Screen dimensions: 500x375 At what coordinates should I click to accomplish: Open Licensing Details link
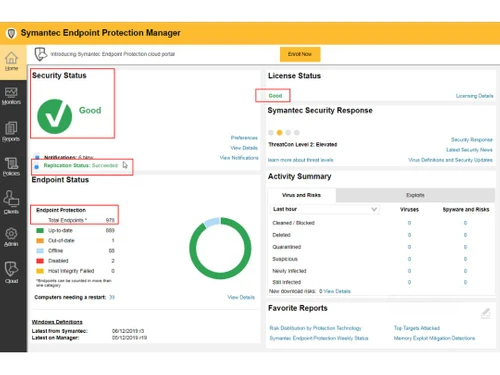click(474, 96)
